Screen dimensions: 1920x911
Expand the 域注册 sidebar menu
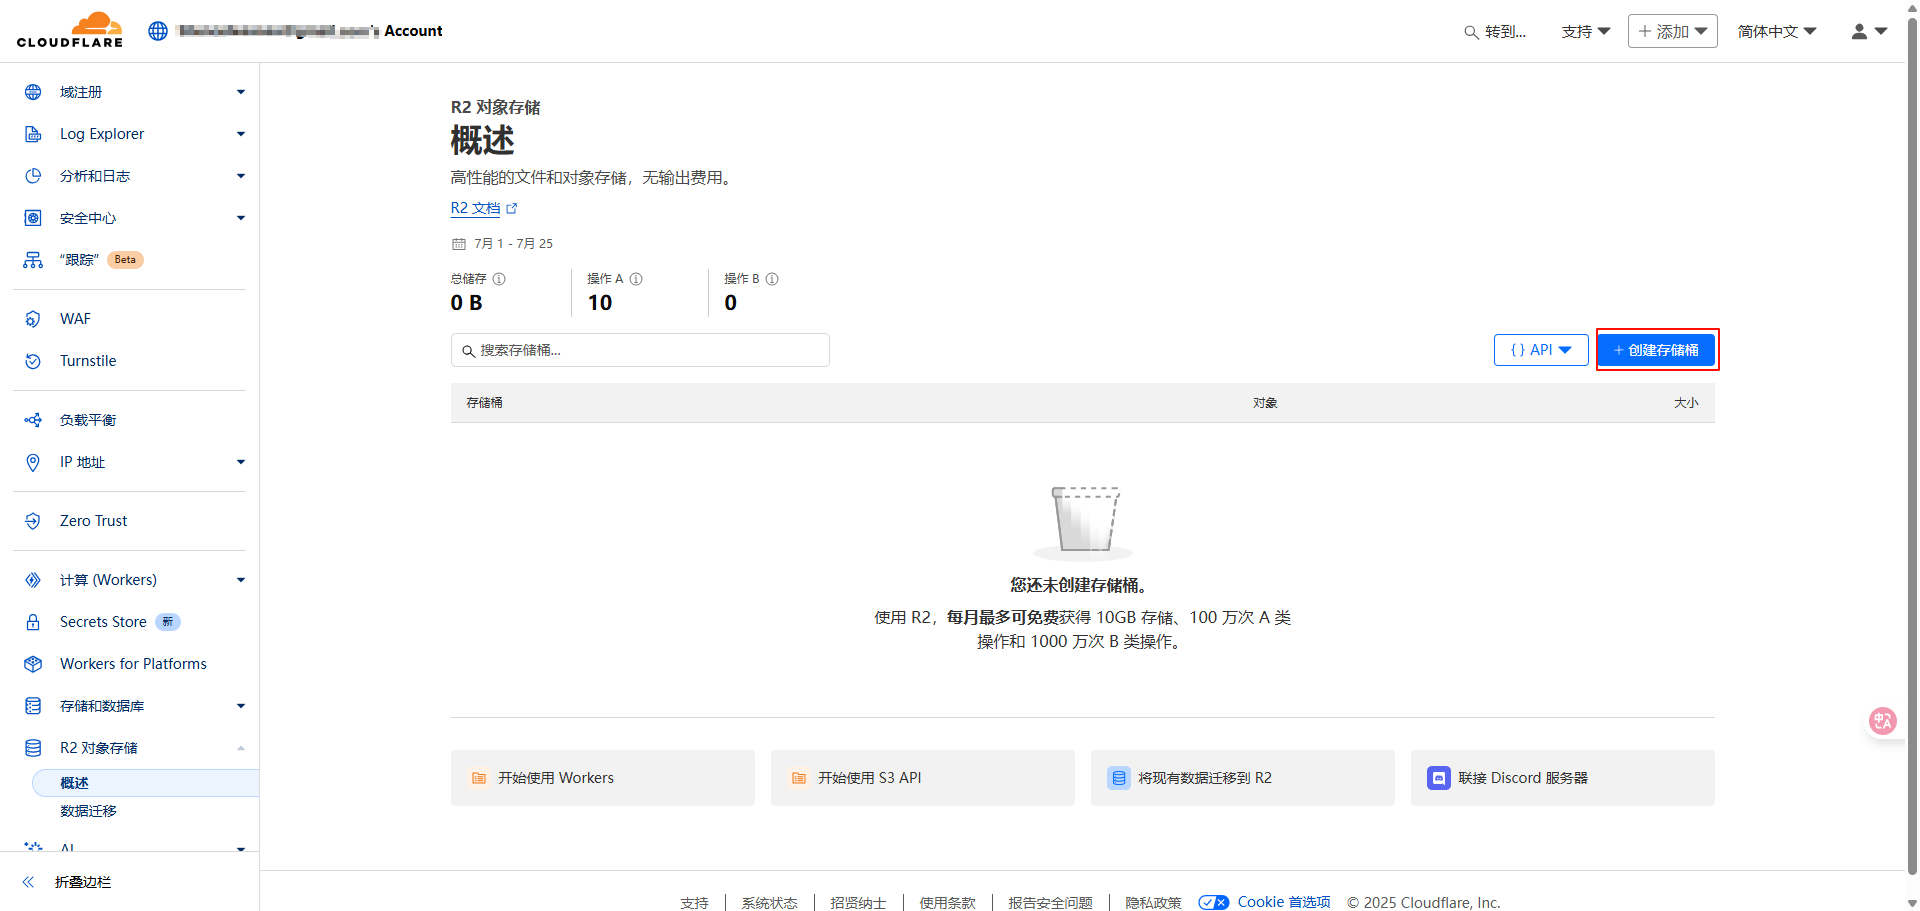pyautogui.click(x=240, y=92)
